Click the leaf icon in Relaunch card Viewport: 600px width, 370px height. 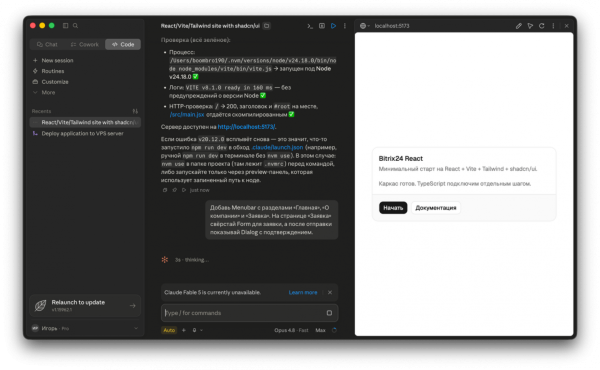(x=41, y=306)
